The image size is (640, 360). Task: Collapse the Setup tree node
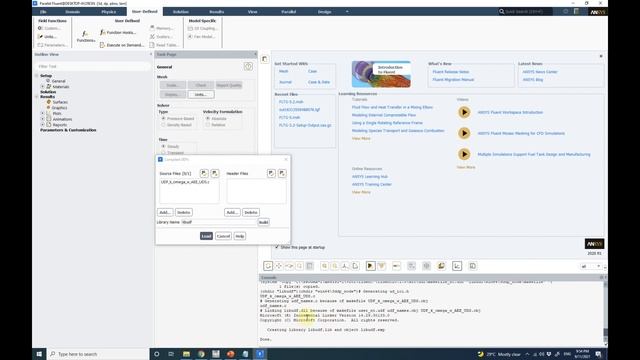37,76
